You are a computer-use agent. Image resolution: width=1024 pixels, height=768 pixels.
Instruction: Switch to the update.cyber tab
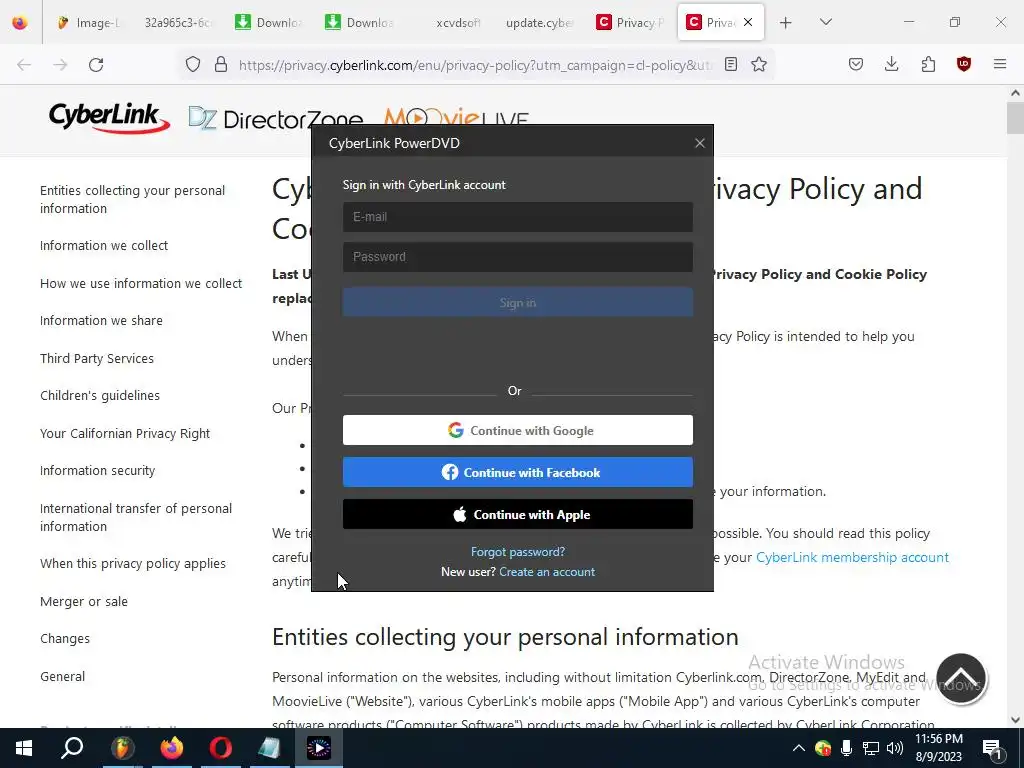coord(539,23)
